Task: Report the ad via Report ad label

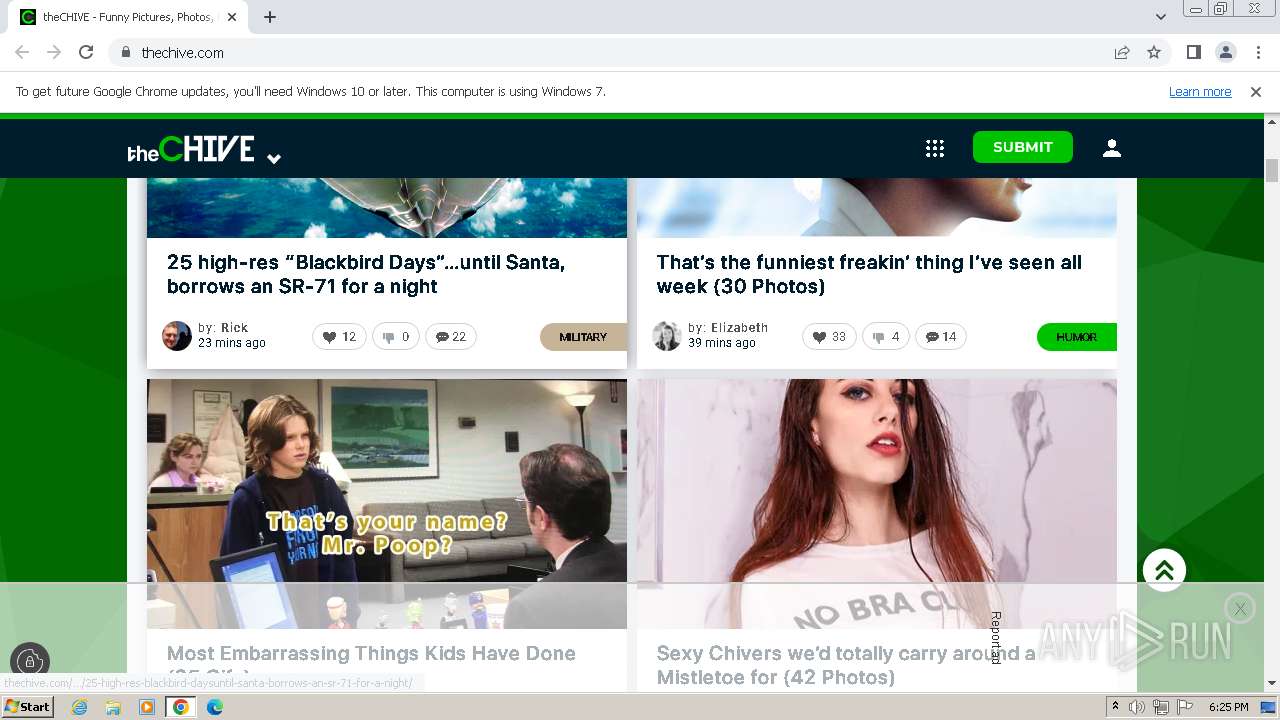Action: (x=996, y=638)
